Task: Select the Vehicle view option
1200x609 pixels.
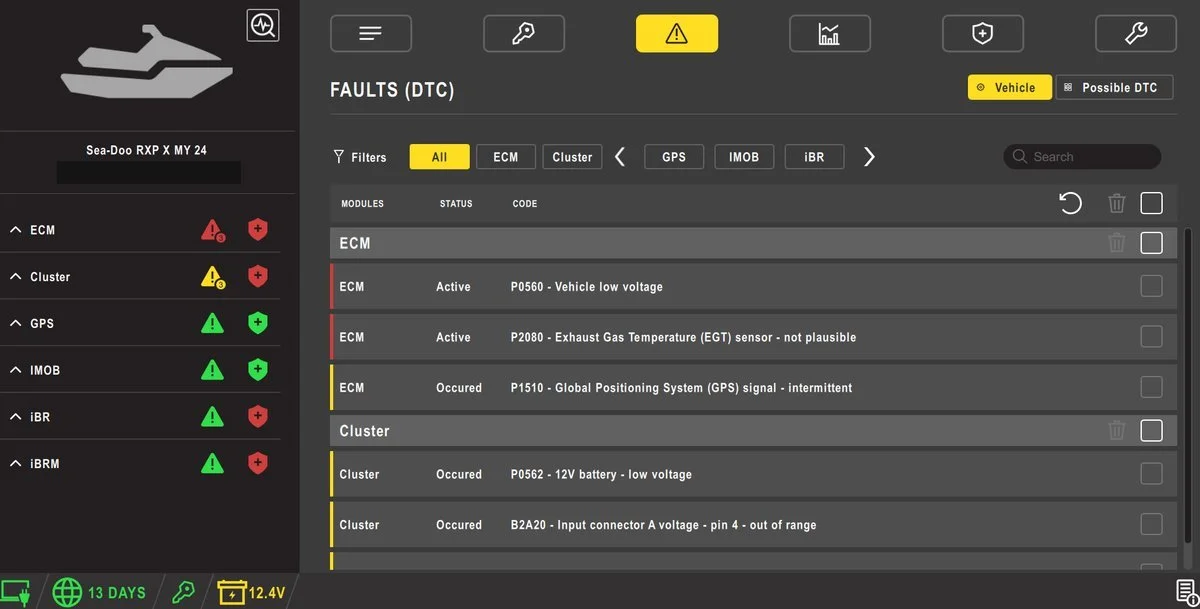Action: click(x=1010, y=87)
